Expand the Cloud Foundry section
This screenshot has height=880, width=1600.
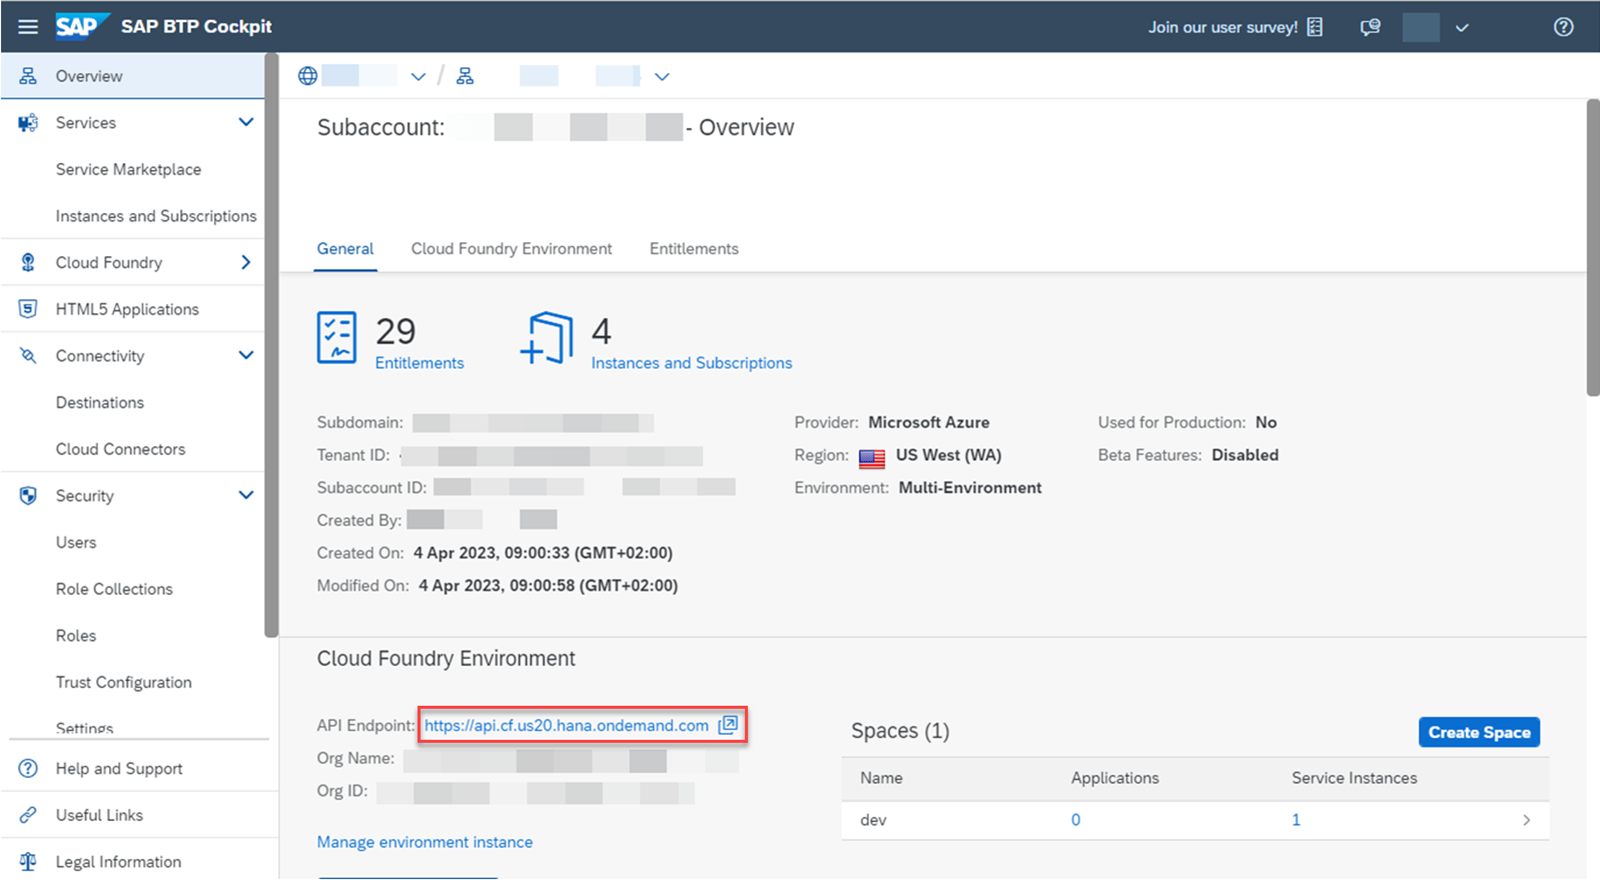(x=246, y=262)
